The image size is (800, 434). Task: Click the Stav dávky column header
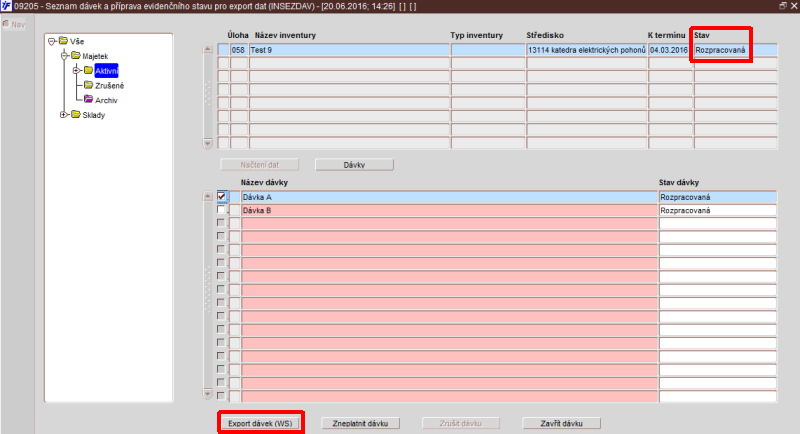[x=679, y=182]
